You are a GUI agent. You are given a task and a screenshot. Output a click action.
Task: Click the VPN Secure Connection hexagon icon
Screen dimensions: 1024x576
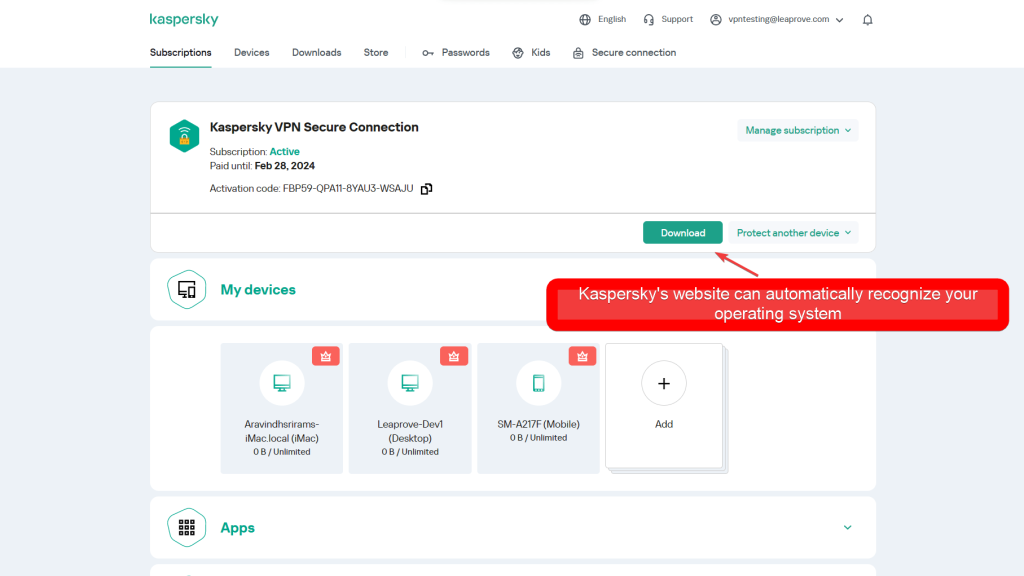pyautogui.click(x=184, y=136)
